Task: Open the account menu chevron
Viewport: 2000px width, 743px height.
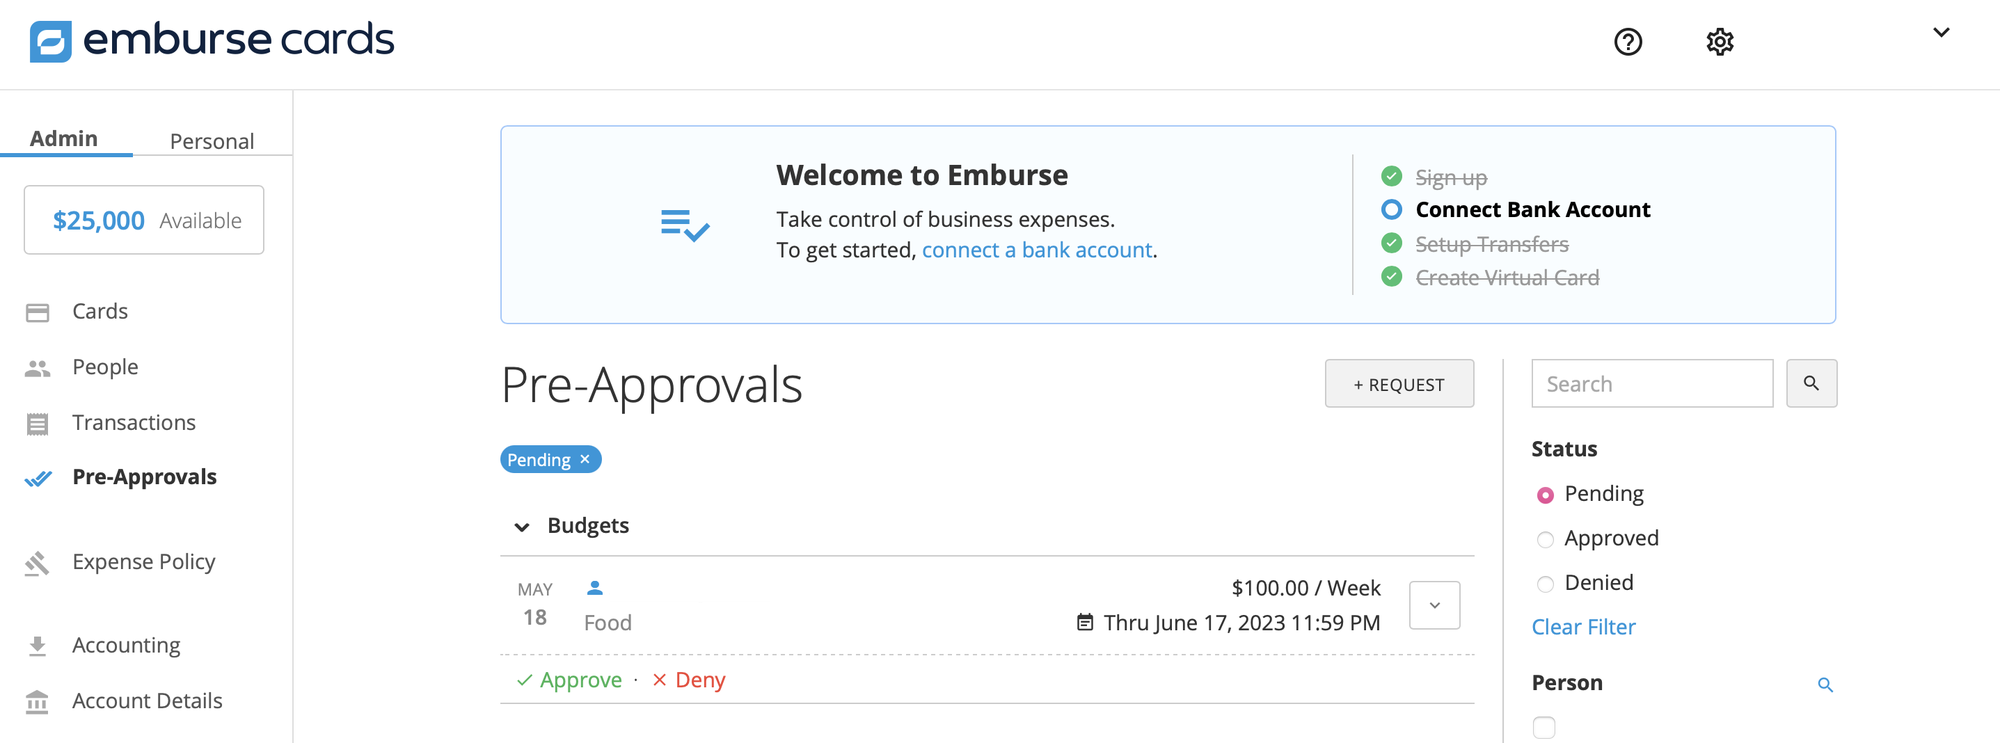Action: tap(1940, 31)
